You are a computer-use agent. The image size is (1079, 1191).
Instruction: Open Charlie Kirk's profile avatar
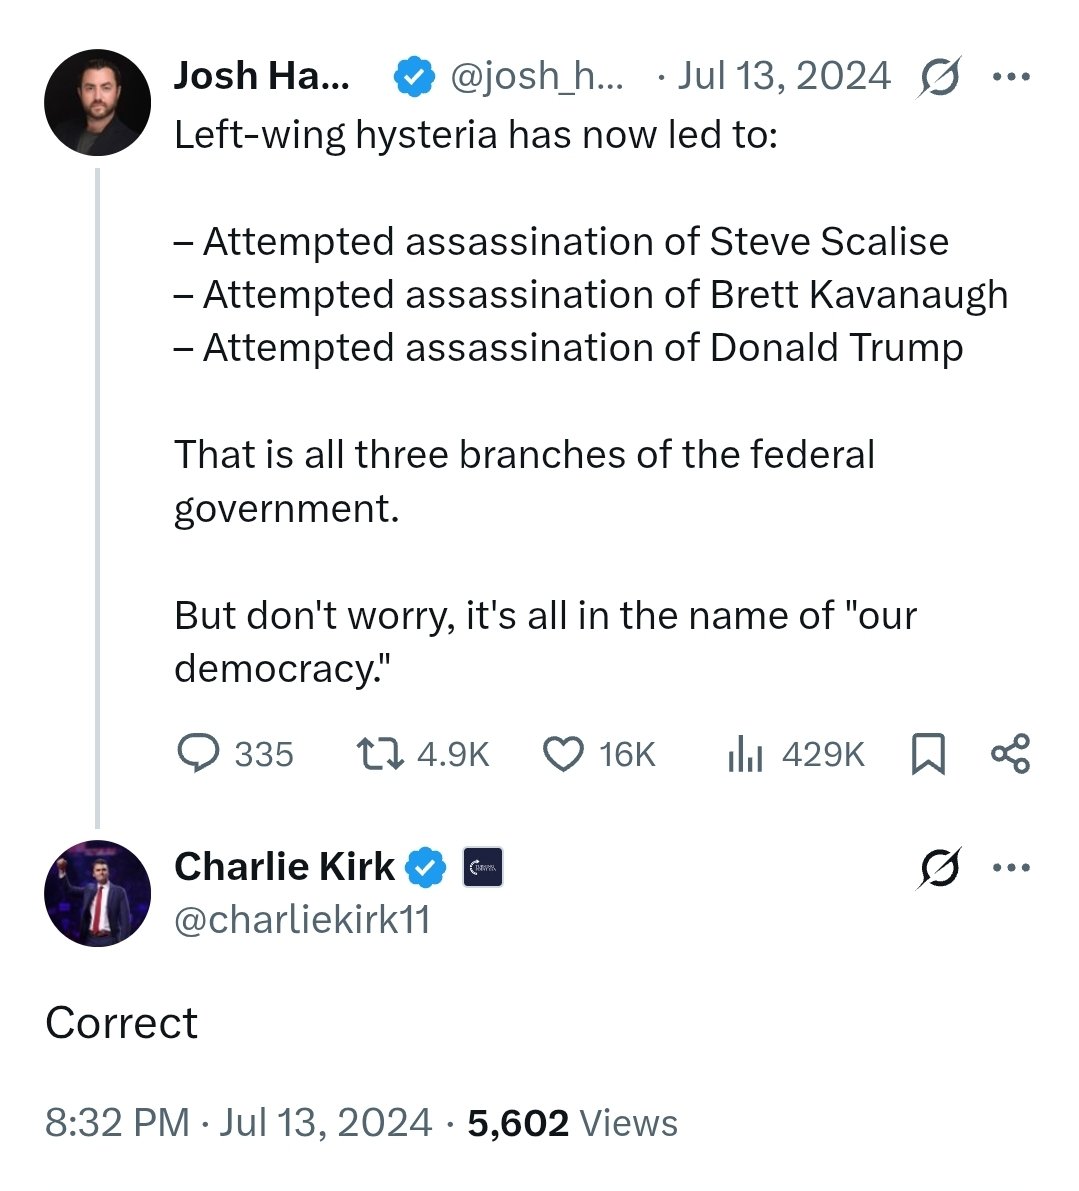pyautogui.click(x=98, y=893)
